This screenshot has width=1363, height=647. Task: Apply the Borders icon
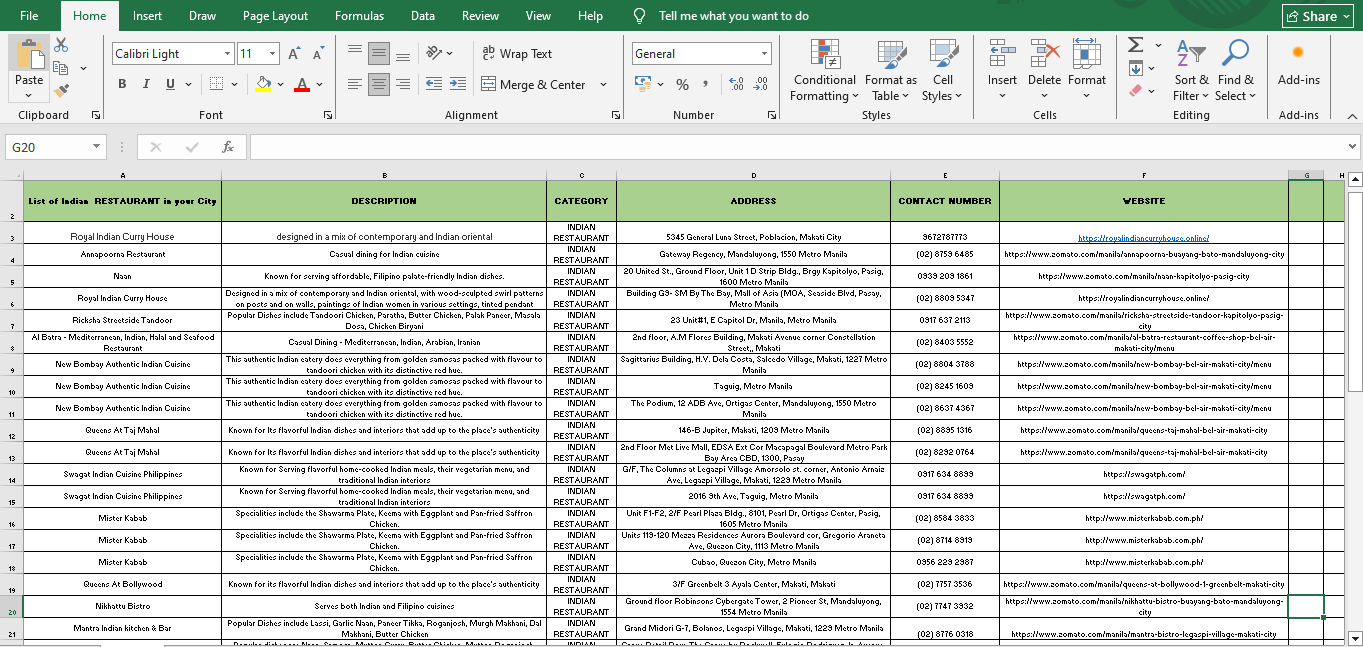coord(216,84)
